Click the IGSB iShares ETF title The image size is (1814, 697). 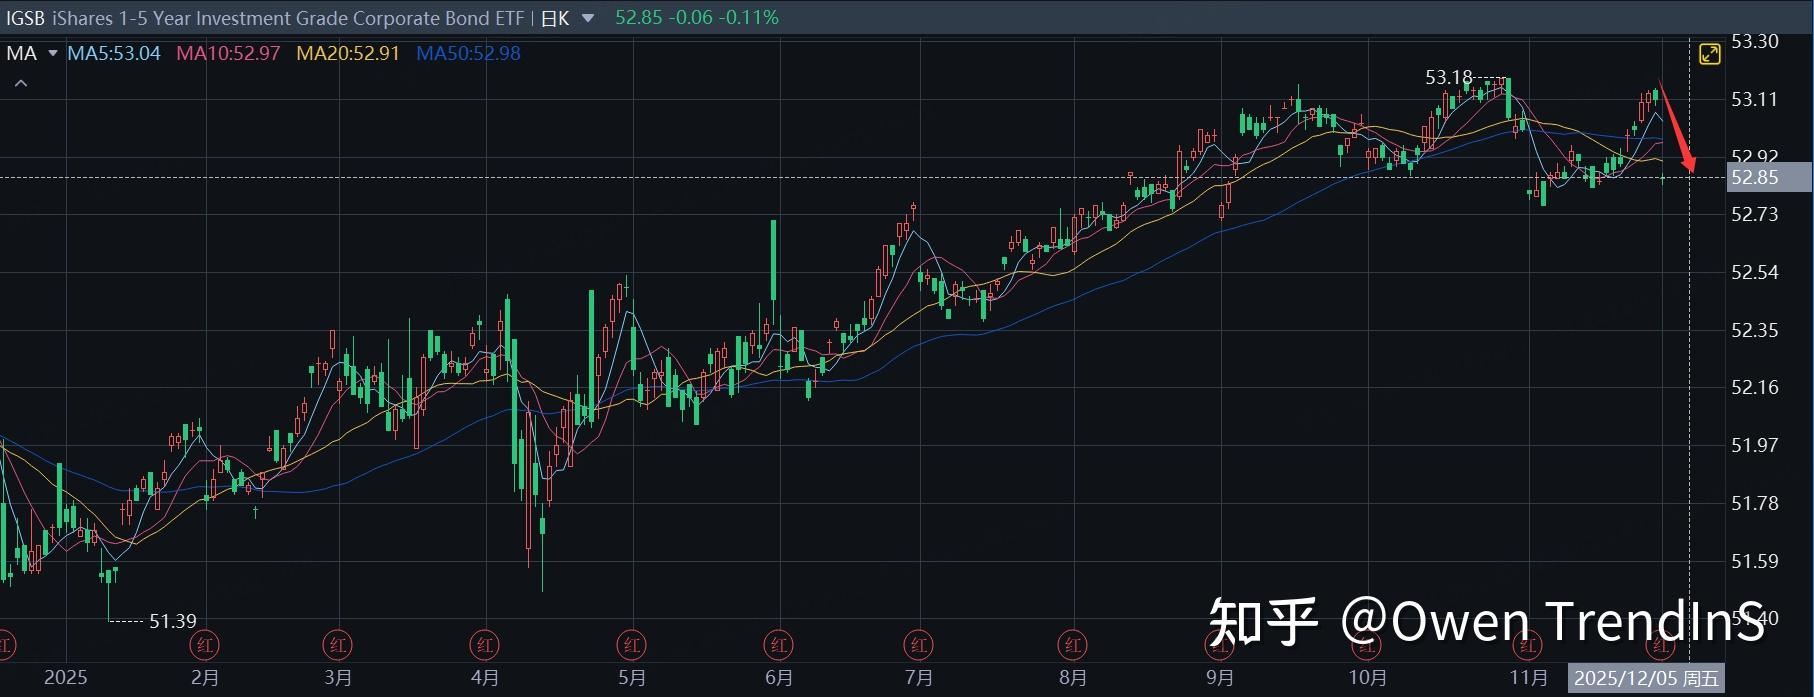265,18
